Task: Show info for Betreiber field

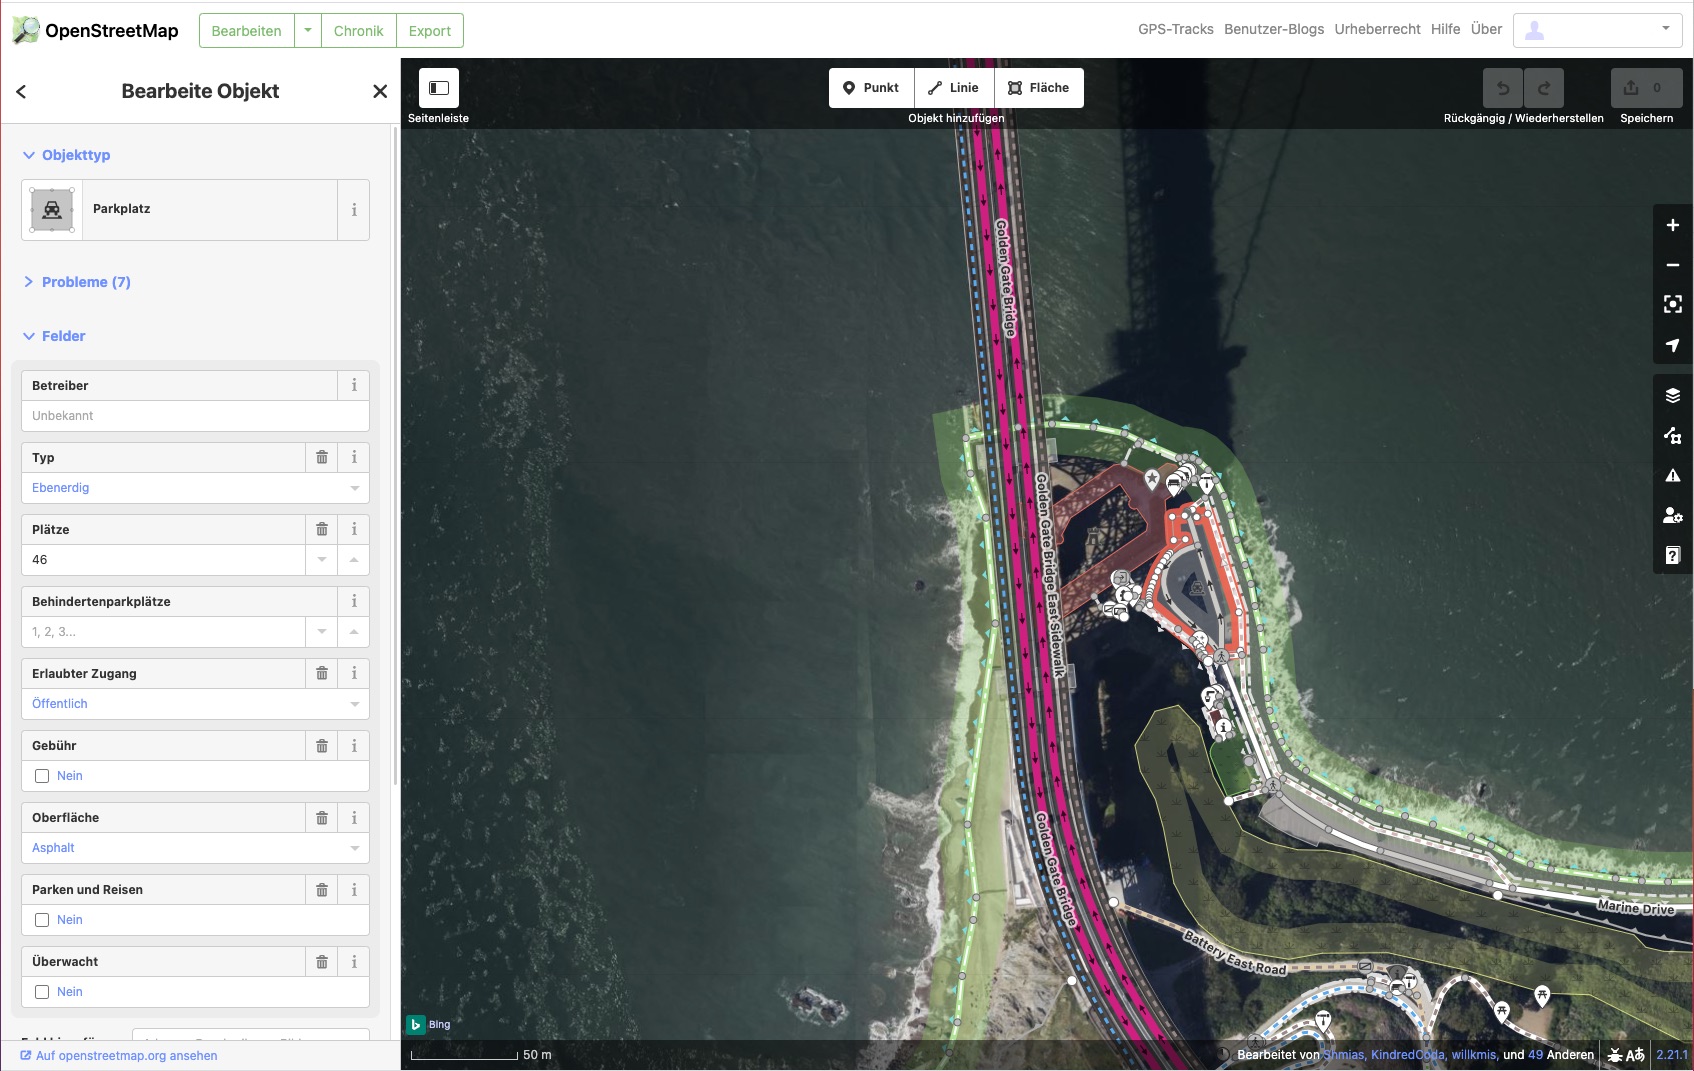Action: [354, 386]
